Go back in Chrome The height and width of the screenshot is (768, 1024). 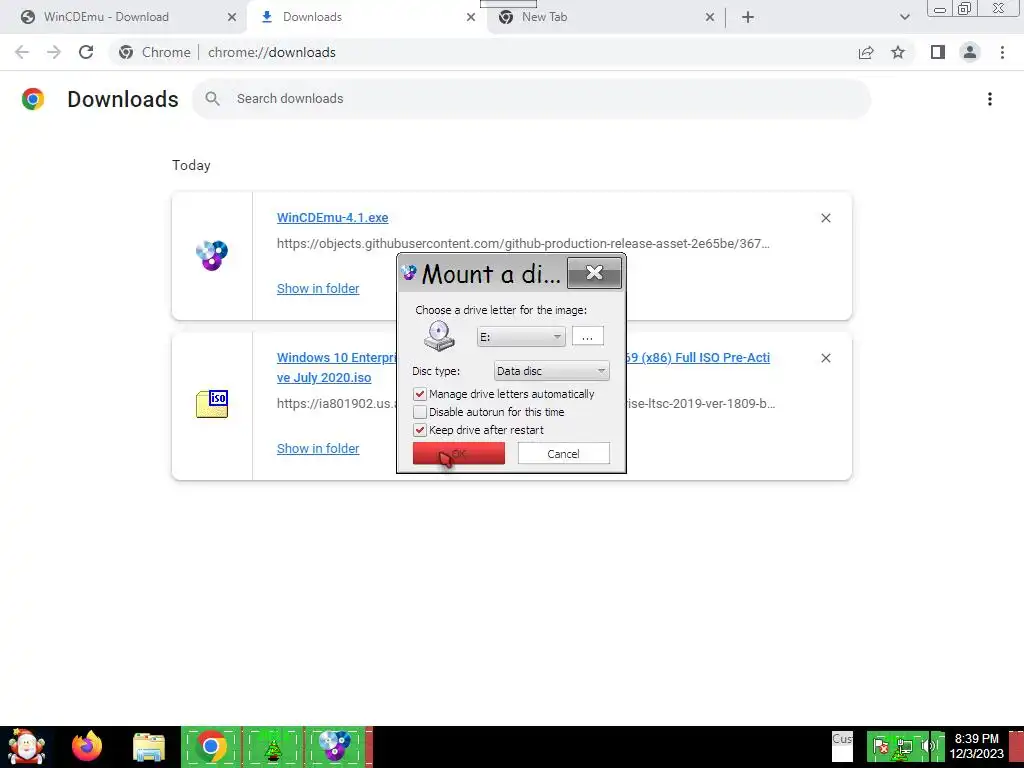click(x=22, y=52)
